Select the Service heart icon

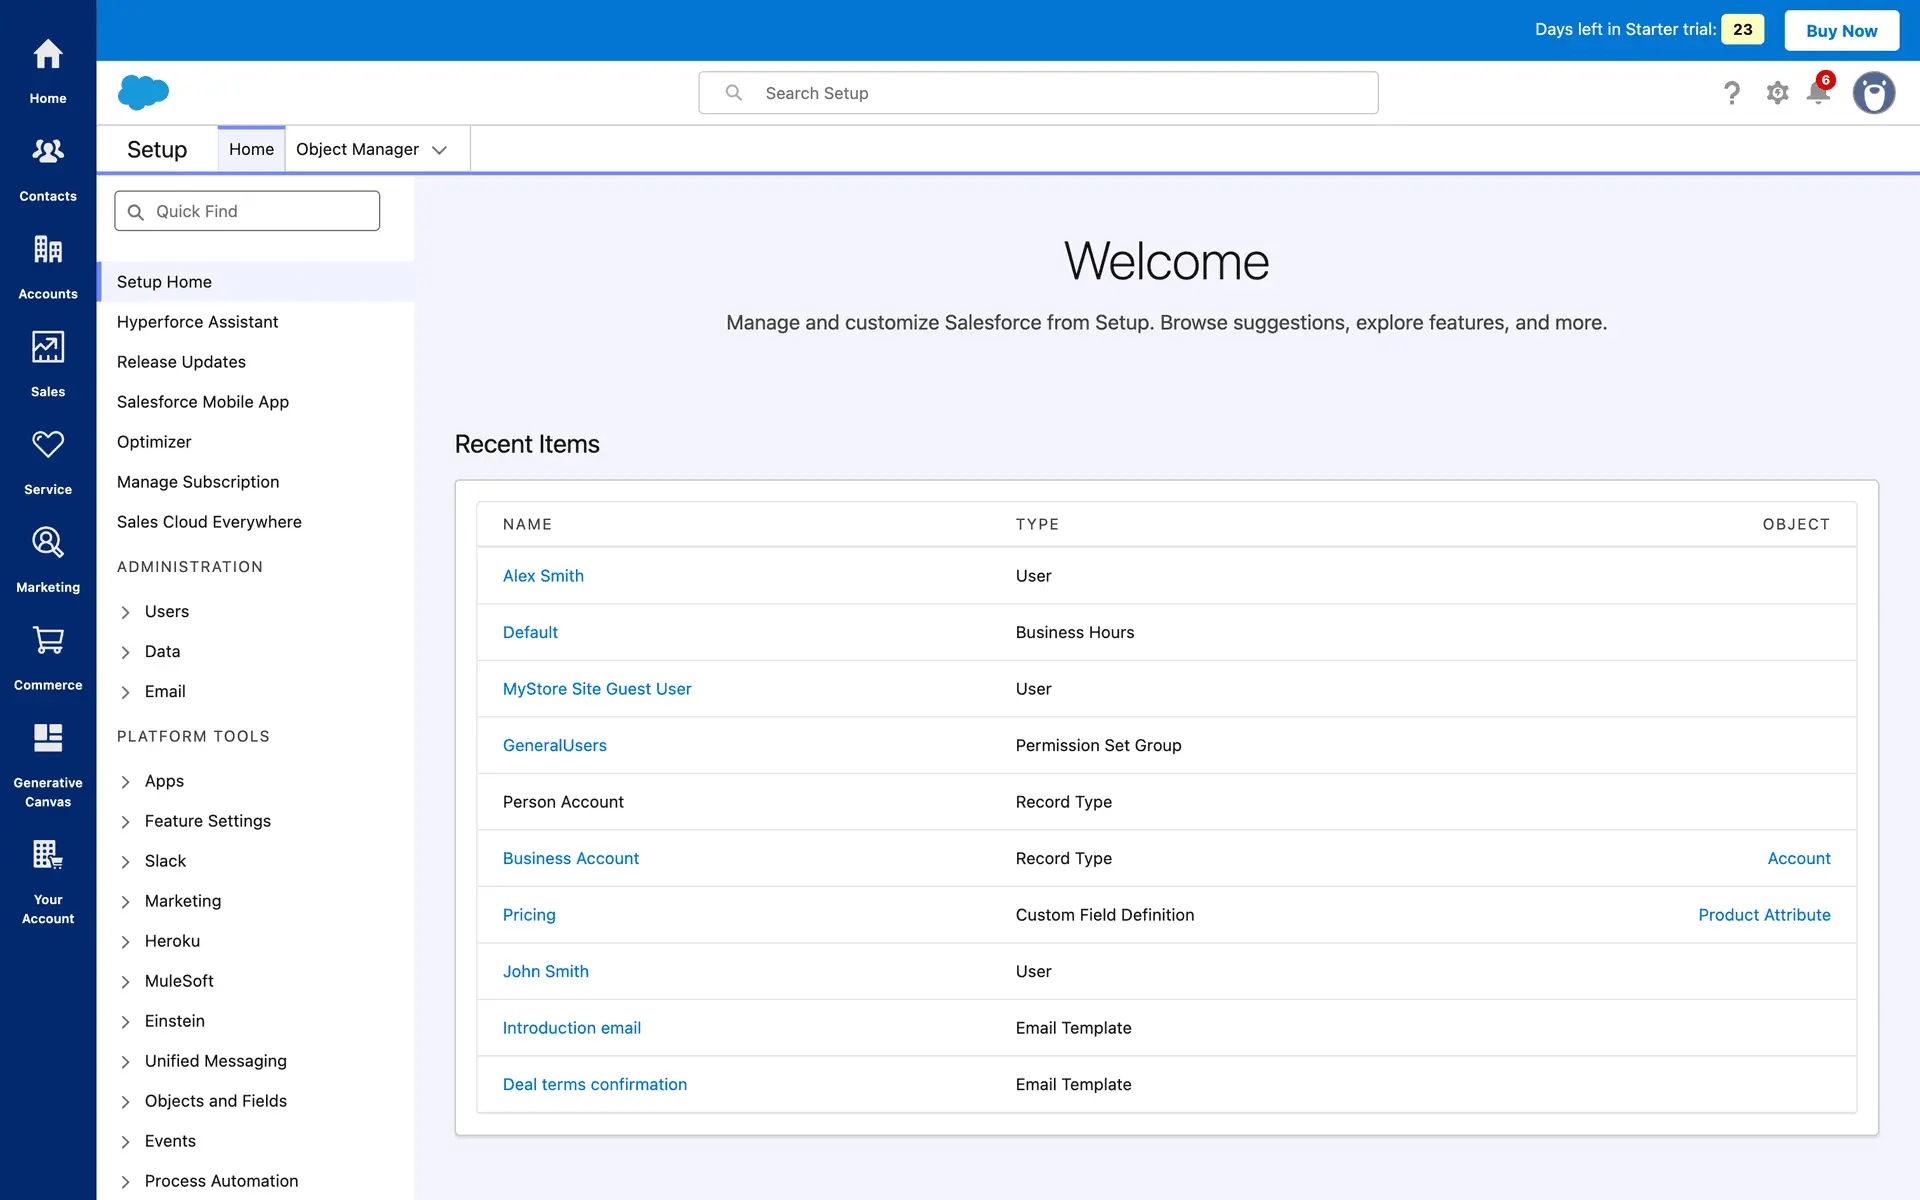click(x=48, y=445)
